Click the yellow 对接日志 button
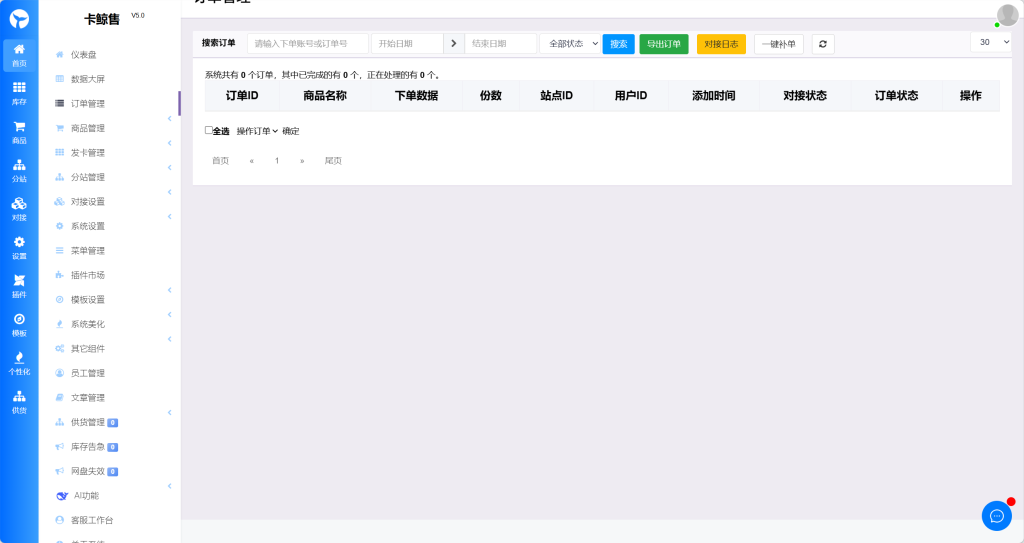Screen dimensions: 1024x543 tap(721, 44)
